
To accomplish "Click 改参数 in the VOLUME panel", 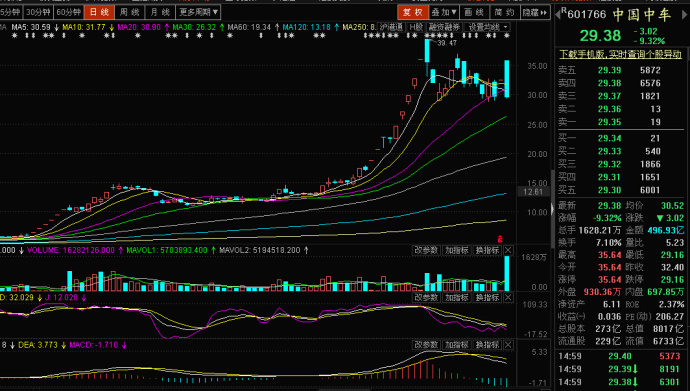I will pos(426,250).
